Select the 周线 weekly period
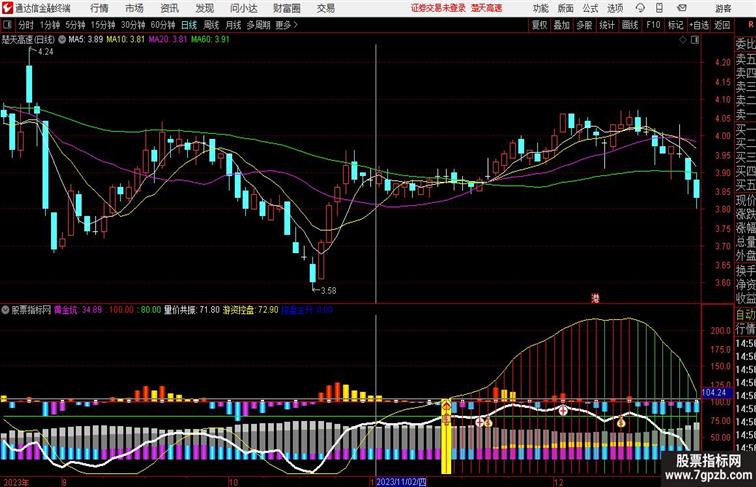The width and height of the screenshot is (756, 487). click(x=211, y=25)
